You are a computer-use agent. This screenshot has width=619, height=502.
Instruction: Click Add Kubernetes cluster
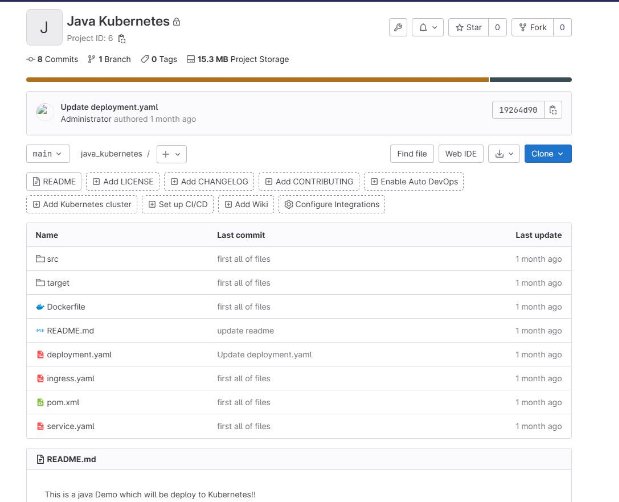[x=82, y=204]
